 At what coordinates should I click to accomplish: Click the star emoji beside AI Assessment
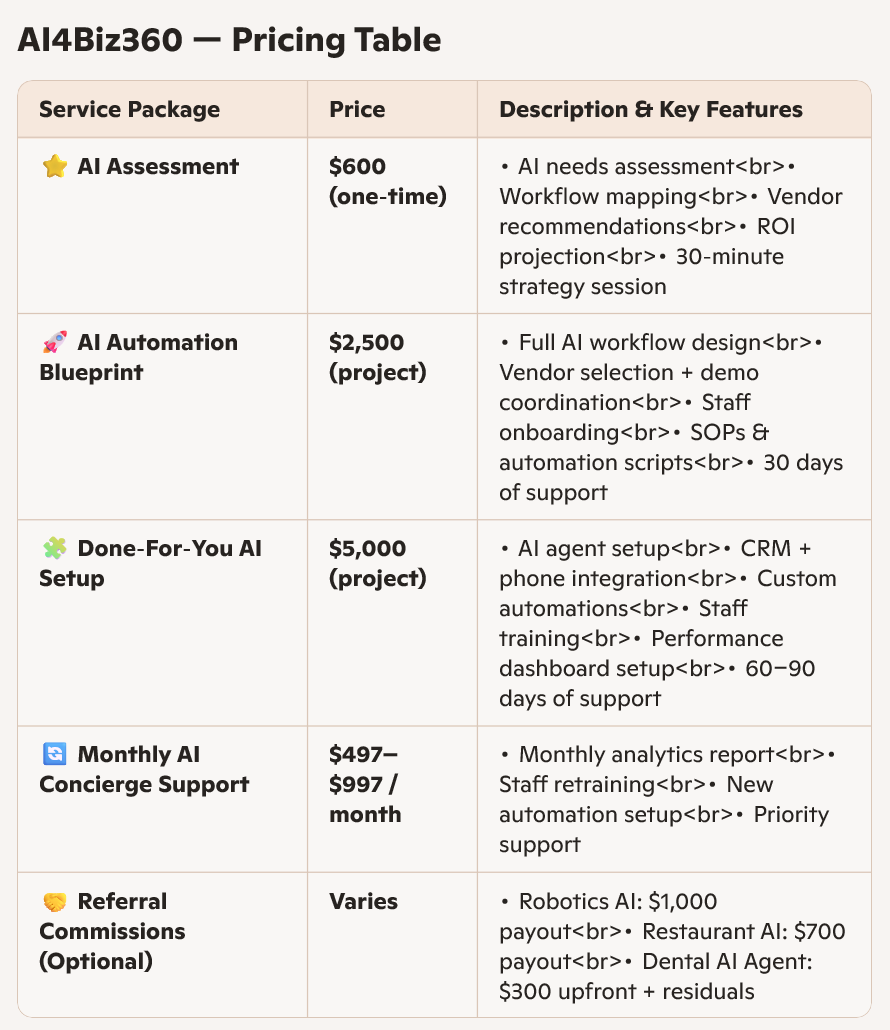tap(54, 167)
